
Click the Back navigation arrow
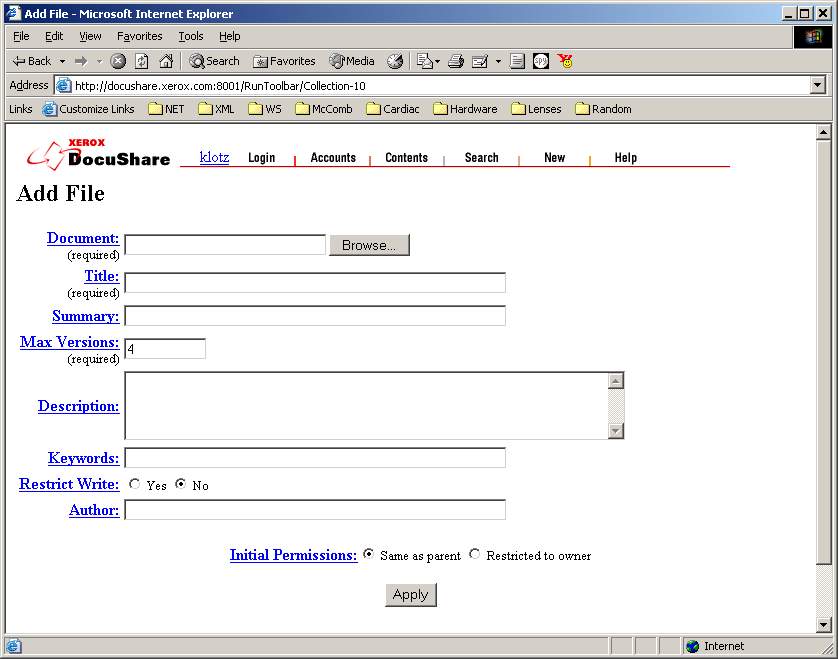(x=32, y=61)
